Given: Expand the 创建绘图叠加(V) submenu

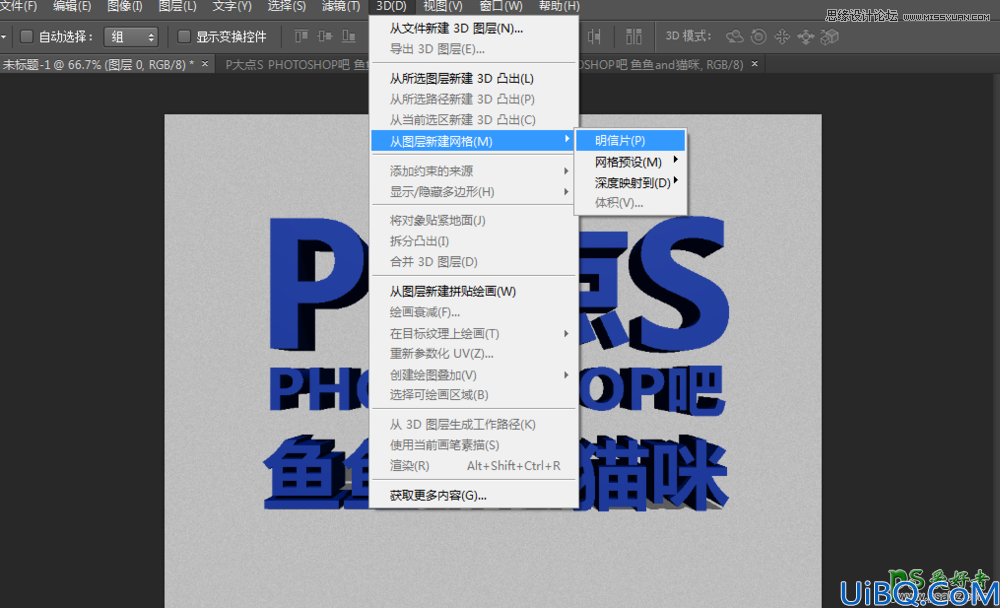Looking at the screenshot, I should 474,374.
